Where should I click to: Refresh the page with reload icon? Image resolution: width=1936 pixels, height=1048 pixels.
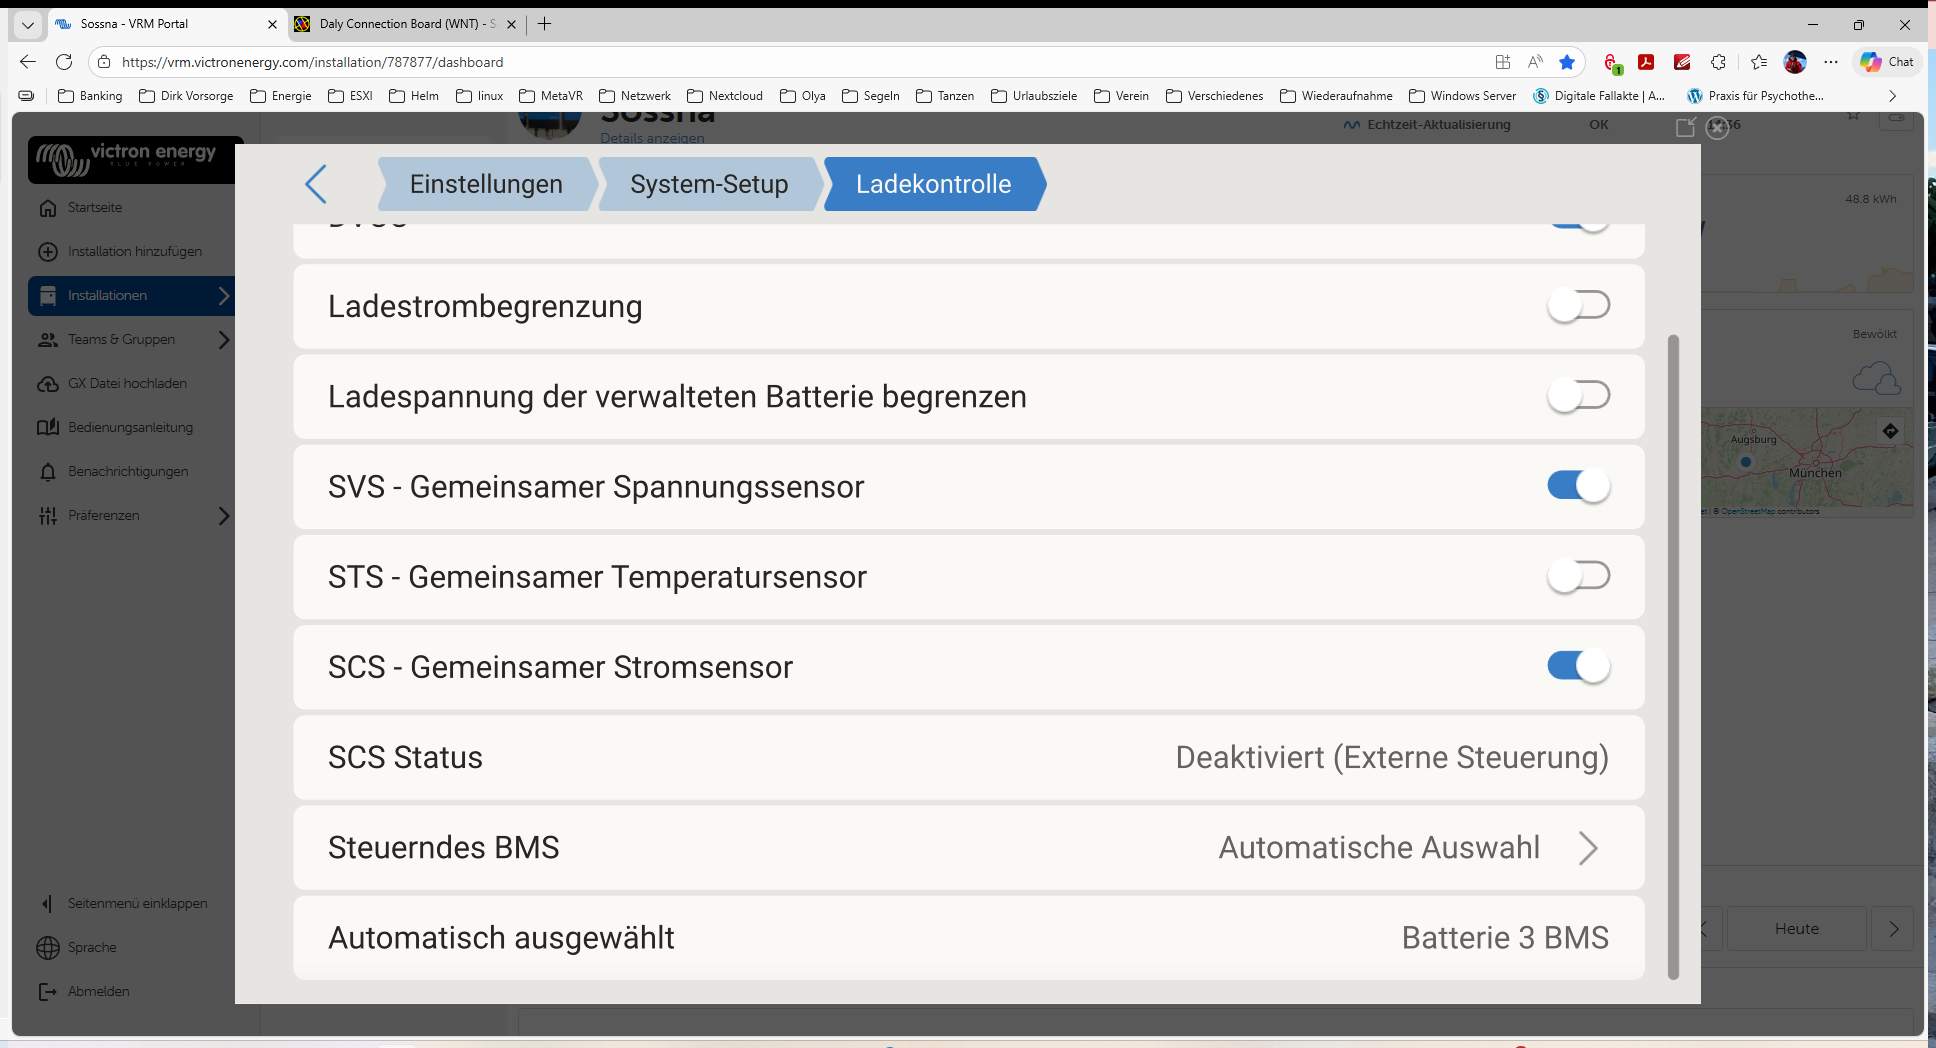click(64, 62)
